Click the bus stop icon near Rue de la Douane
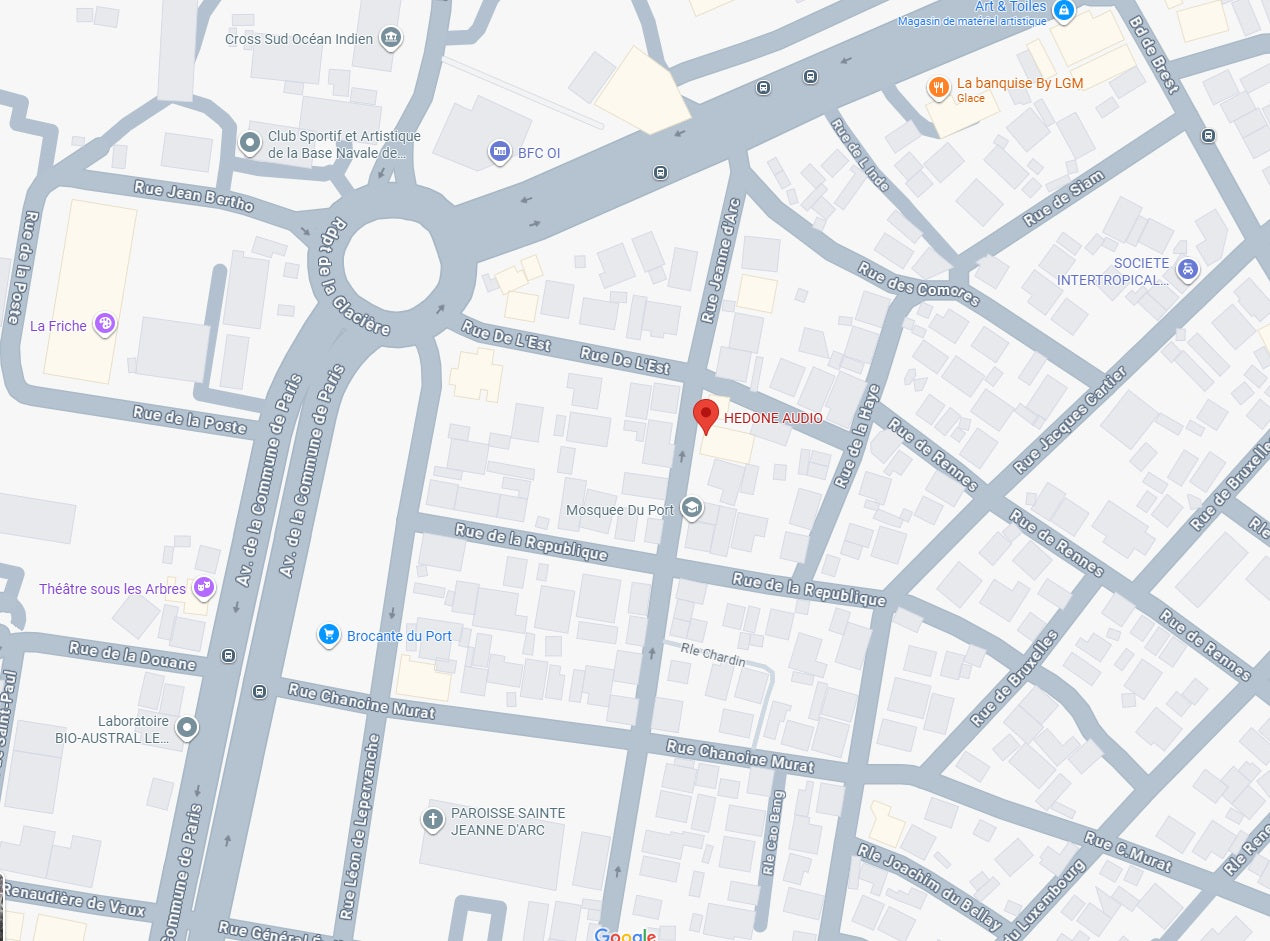 point(229,656)
